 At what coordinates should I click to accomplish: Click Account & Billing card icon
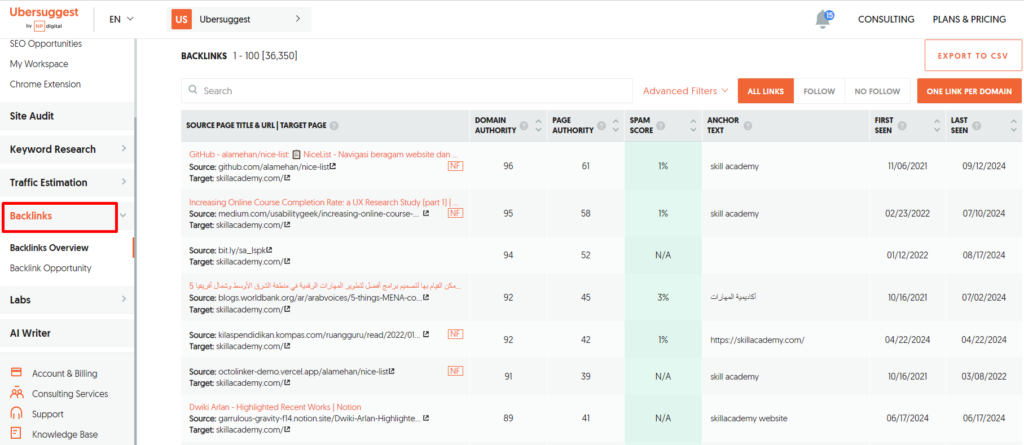click(17, 372)
